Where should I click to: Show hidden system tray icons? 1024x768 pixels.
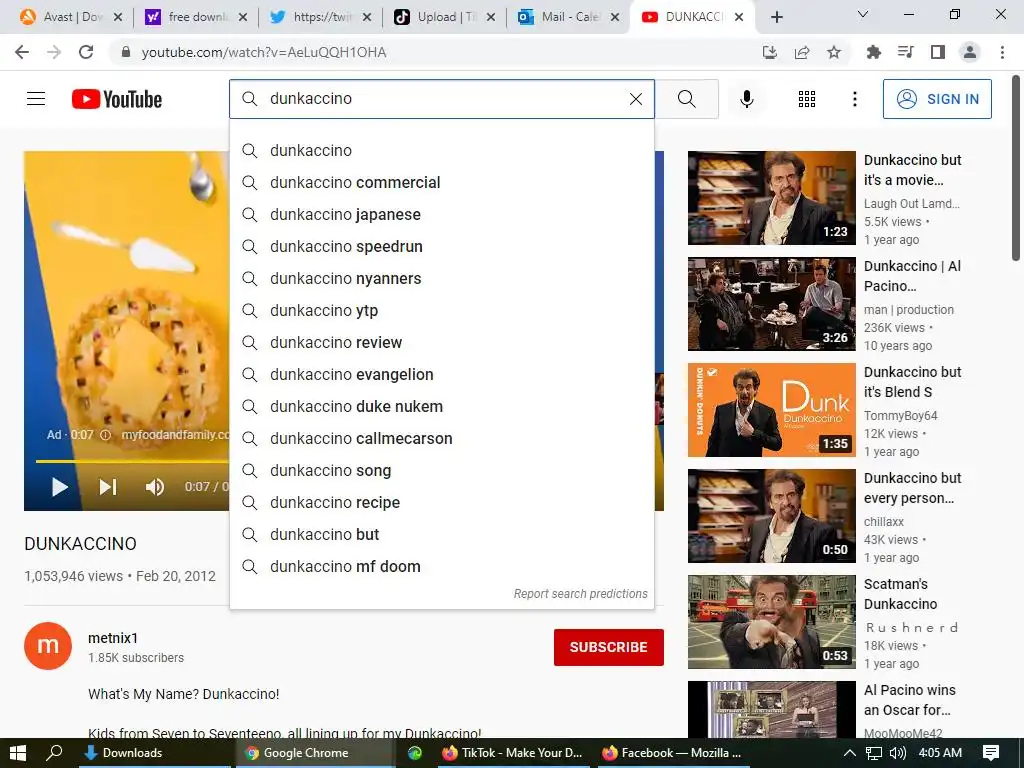click(x=849, y=753)
